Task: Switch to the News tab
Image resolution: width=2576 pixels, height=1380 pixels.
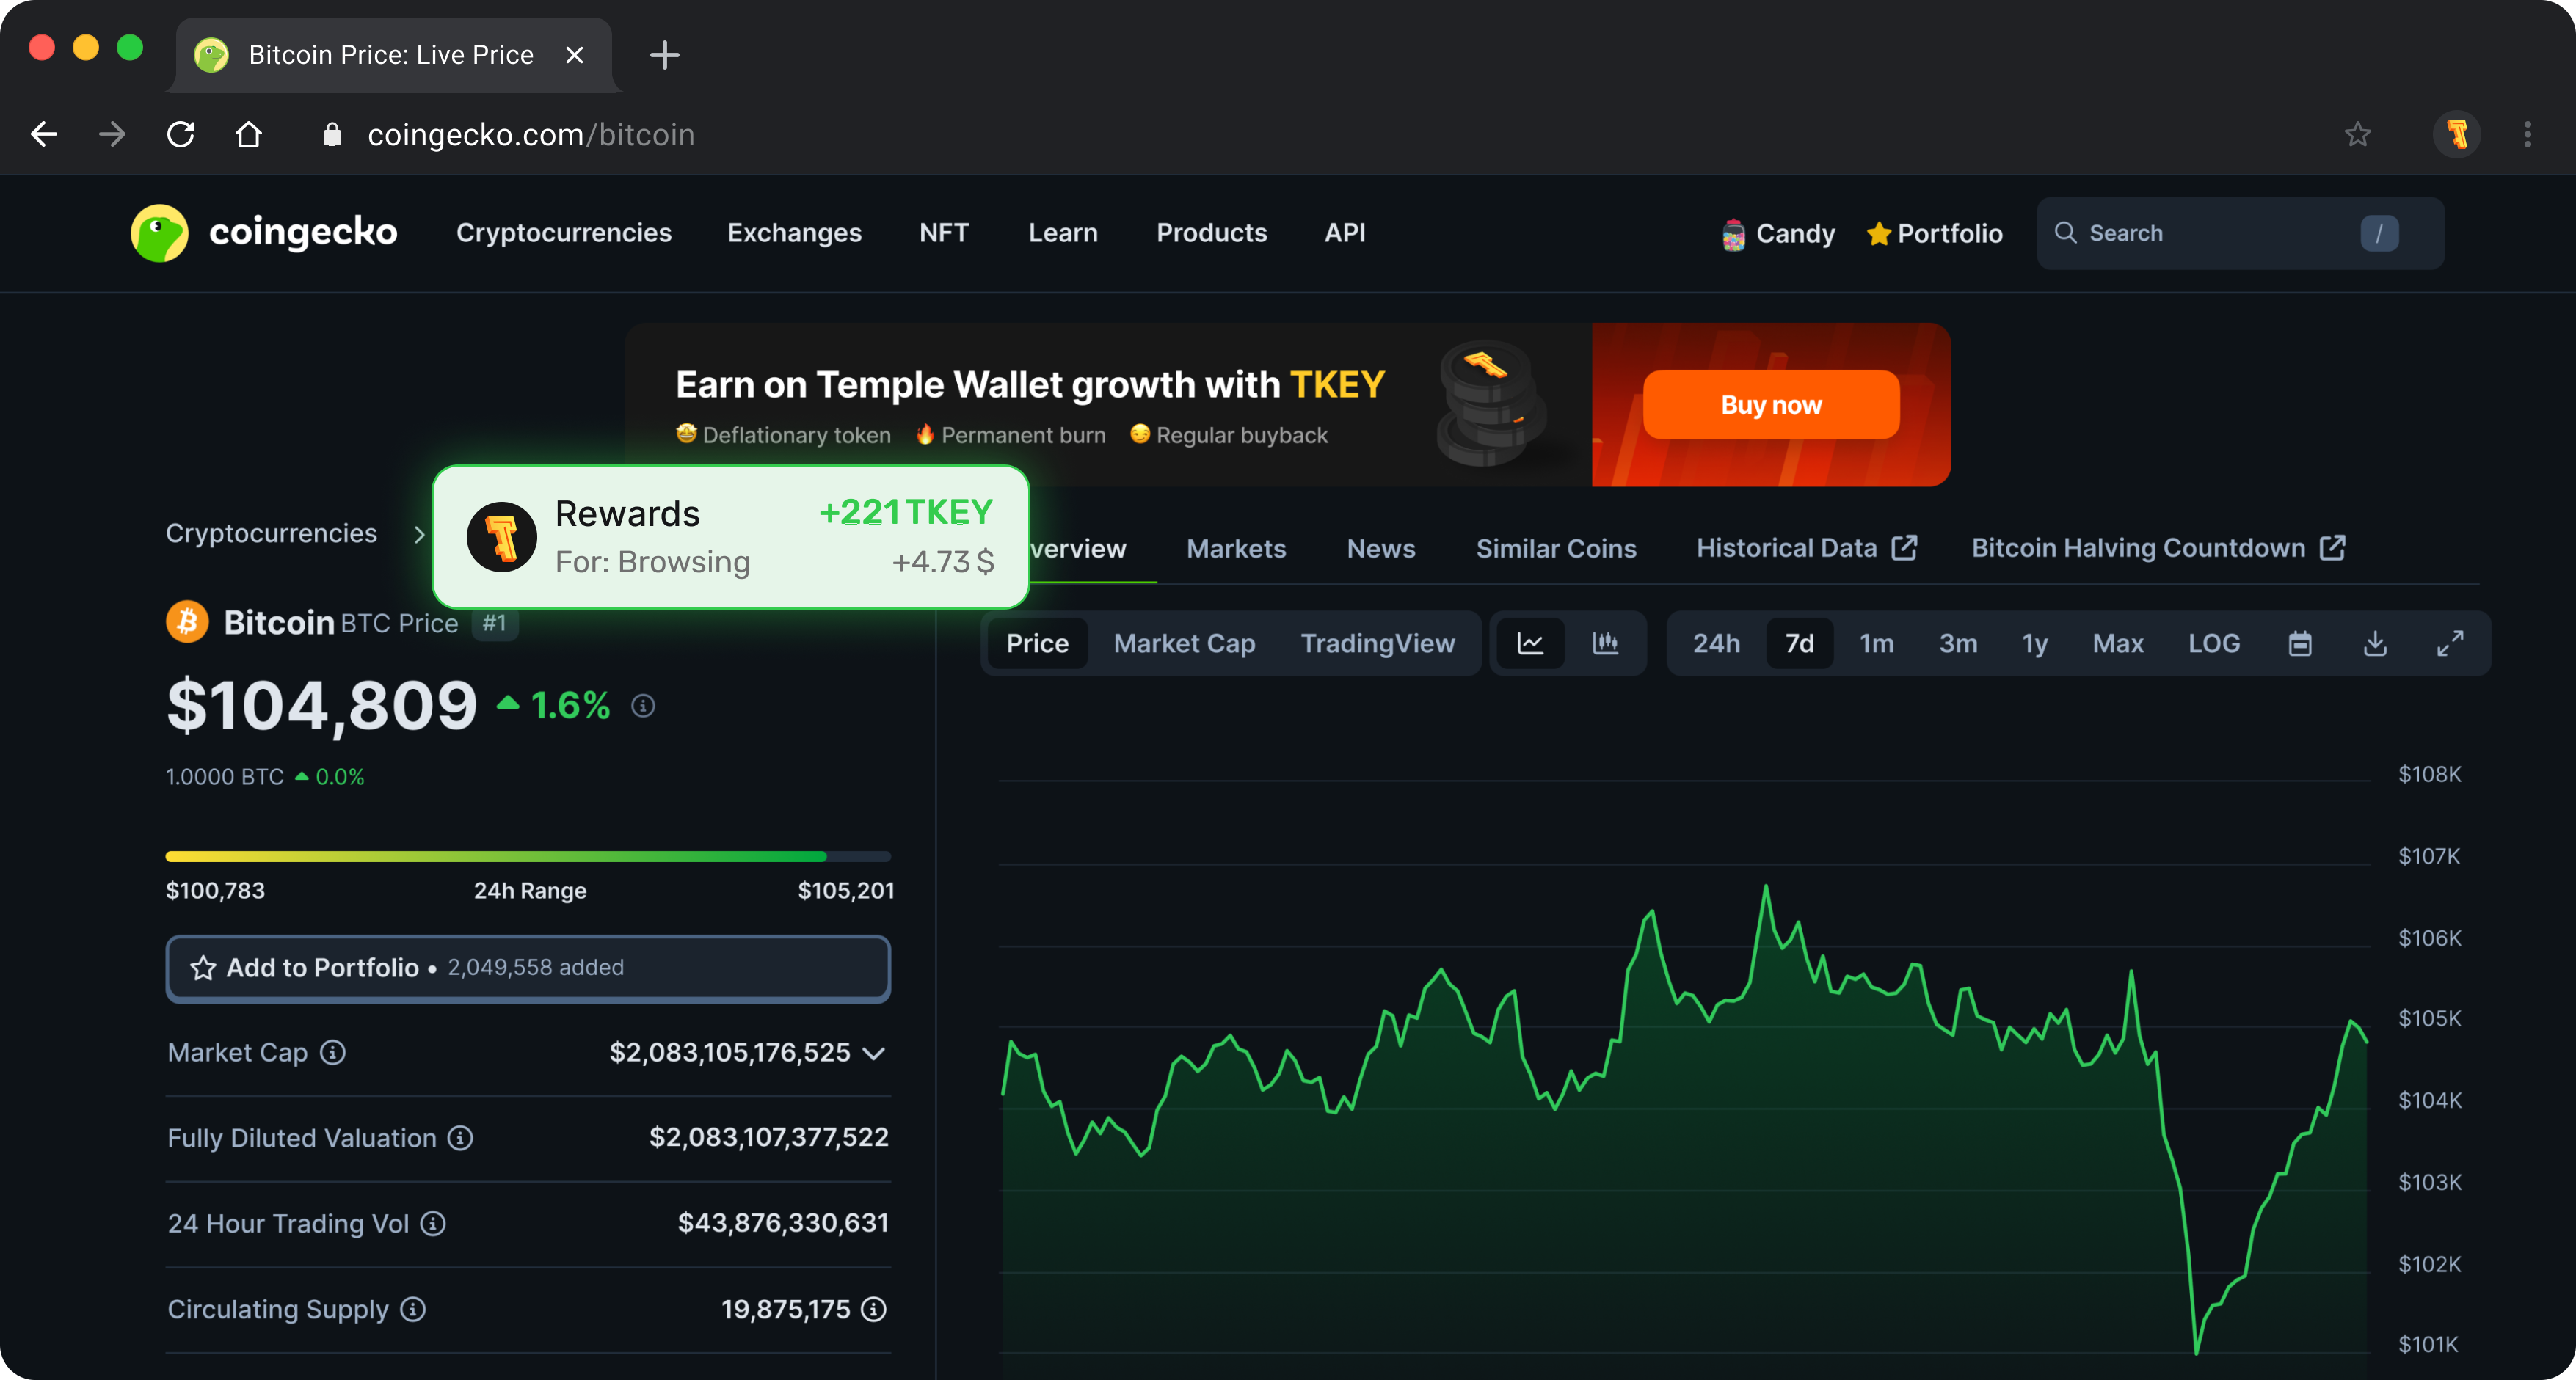Action: pos(1381,548)
